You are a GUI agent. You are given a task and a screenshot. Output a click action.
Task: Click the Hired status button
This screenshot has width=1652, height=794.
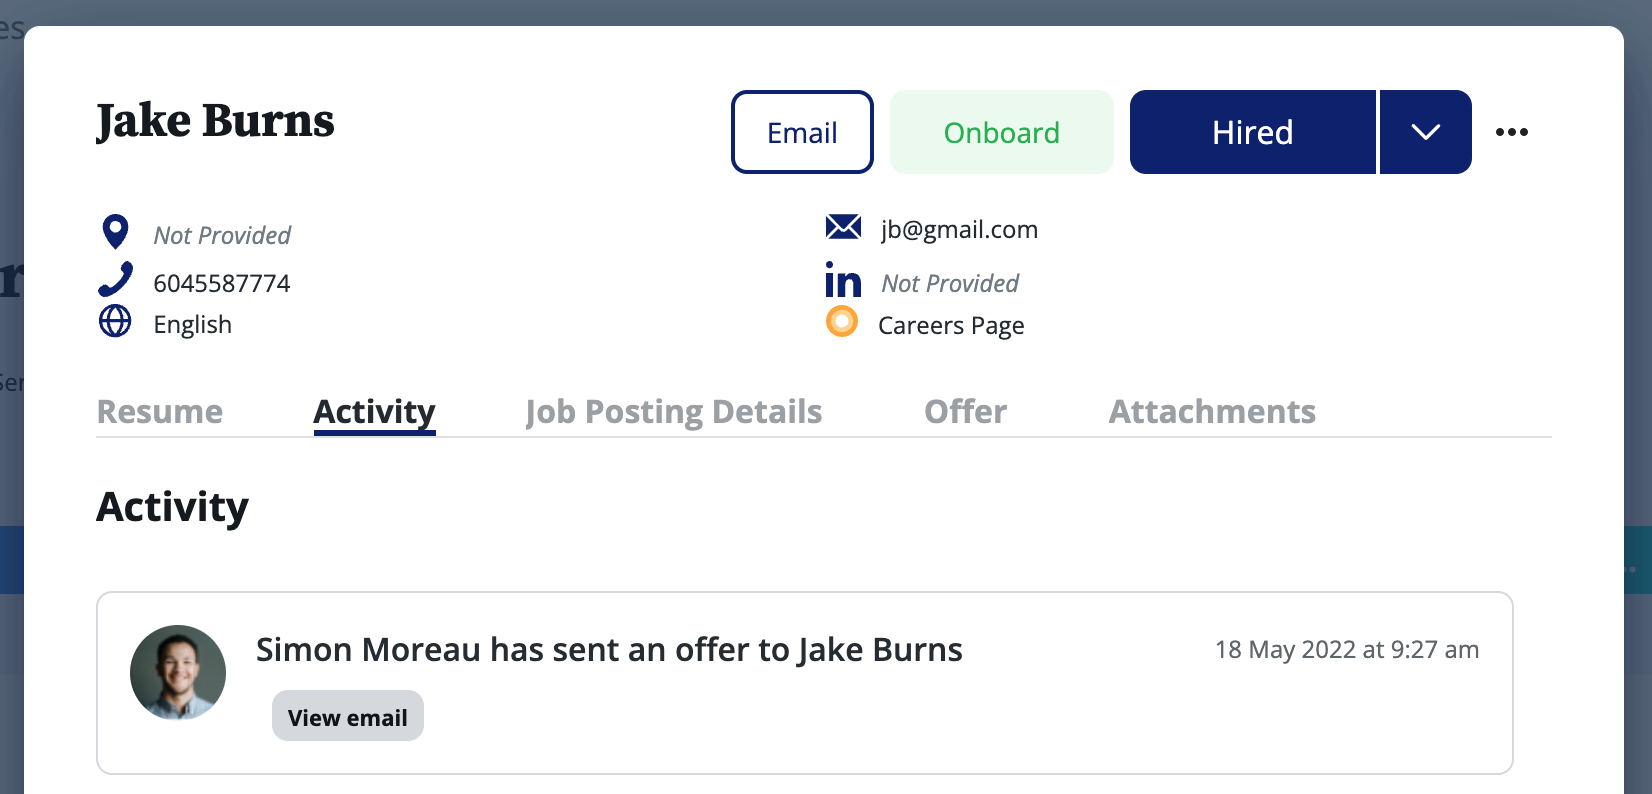(1252, 132)
